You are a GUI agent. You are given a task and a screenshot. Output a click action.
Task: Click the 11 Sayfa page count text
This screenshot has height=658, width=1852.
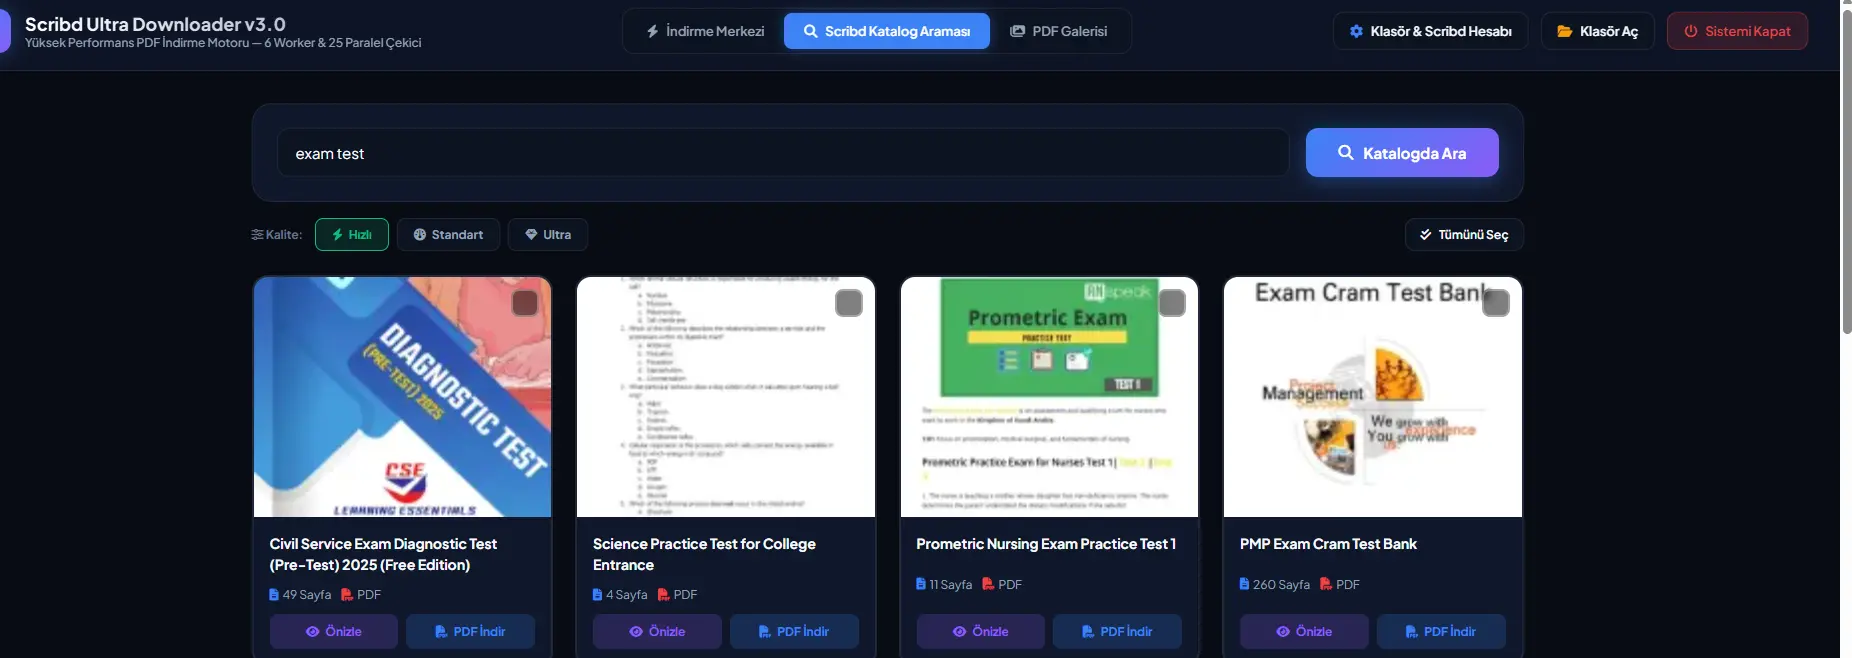950,584
